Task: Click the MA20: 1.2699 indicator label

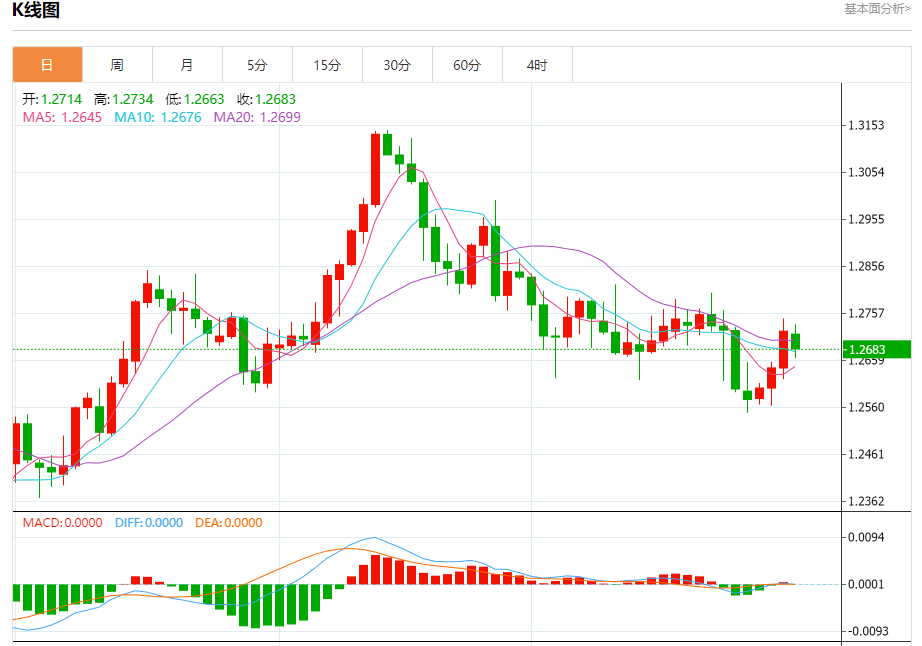Action: (x=257, y=117)
